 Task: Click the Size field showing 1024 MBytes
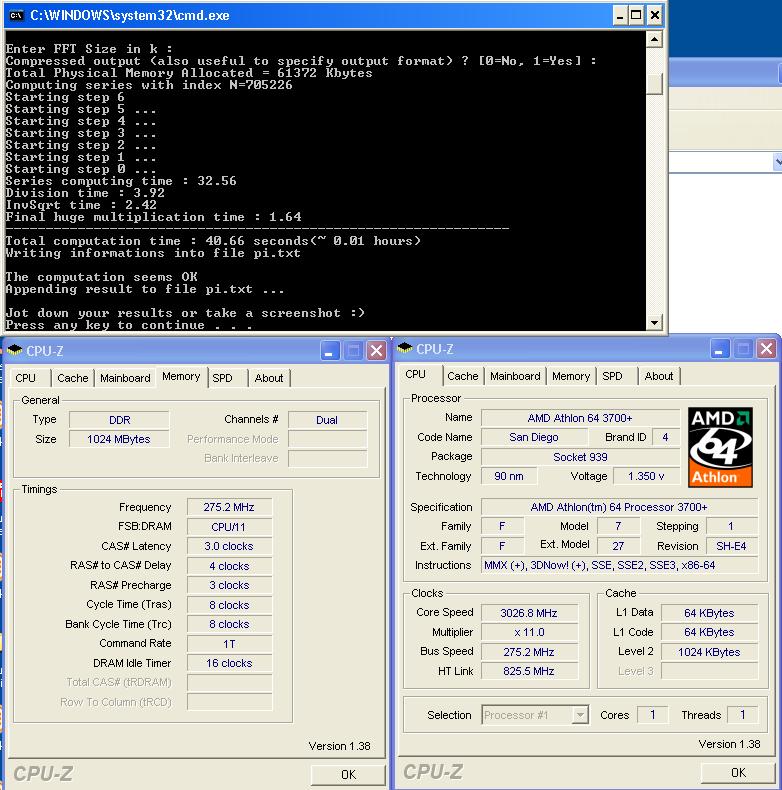(x=119, y=439)
